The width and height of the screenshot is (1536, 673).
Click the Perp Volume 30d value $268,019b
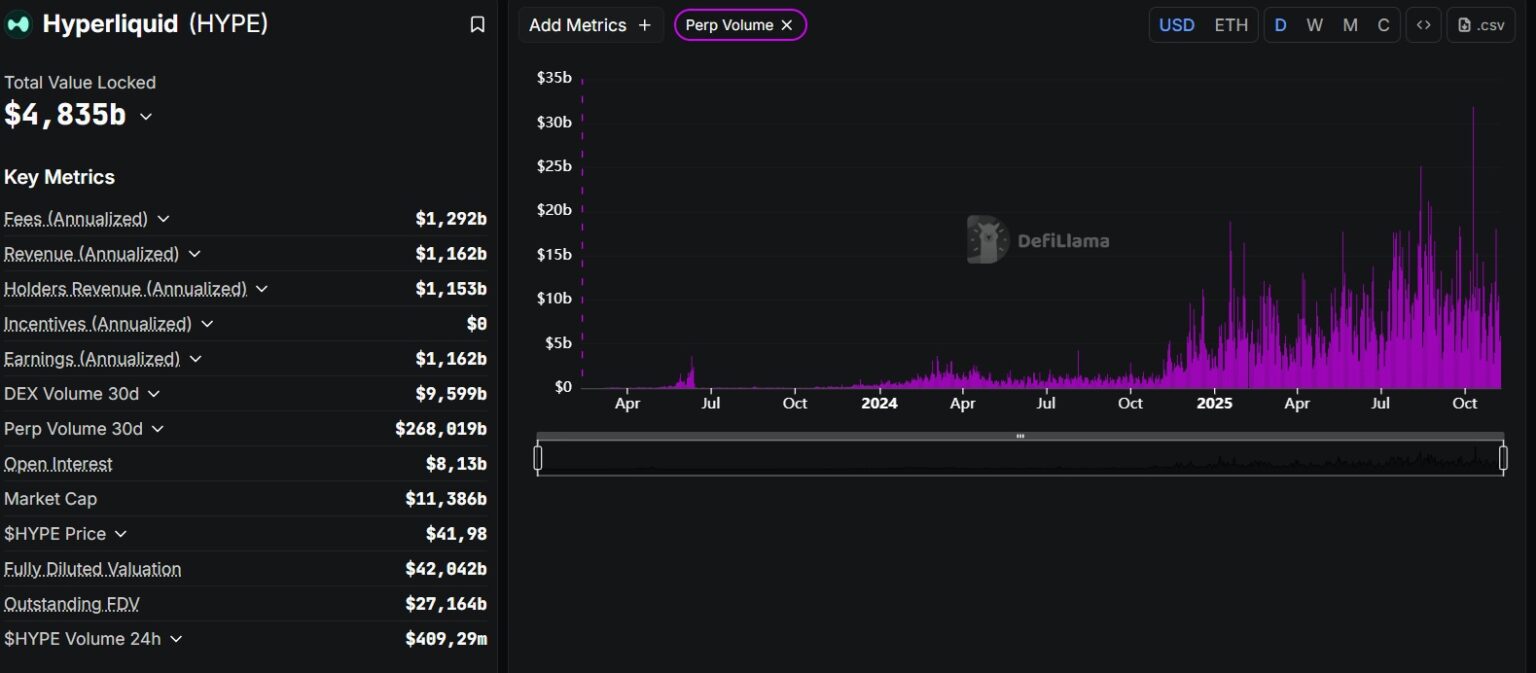point(441,429)
